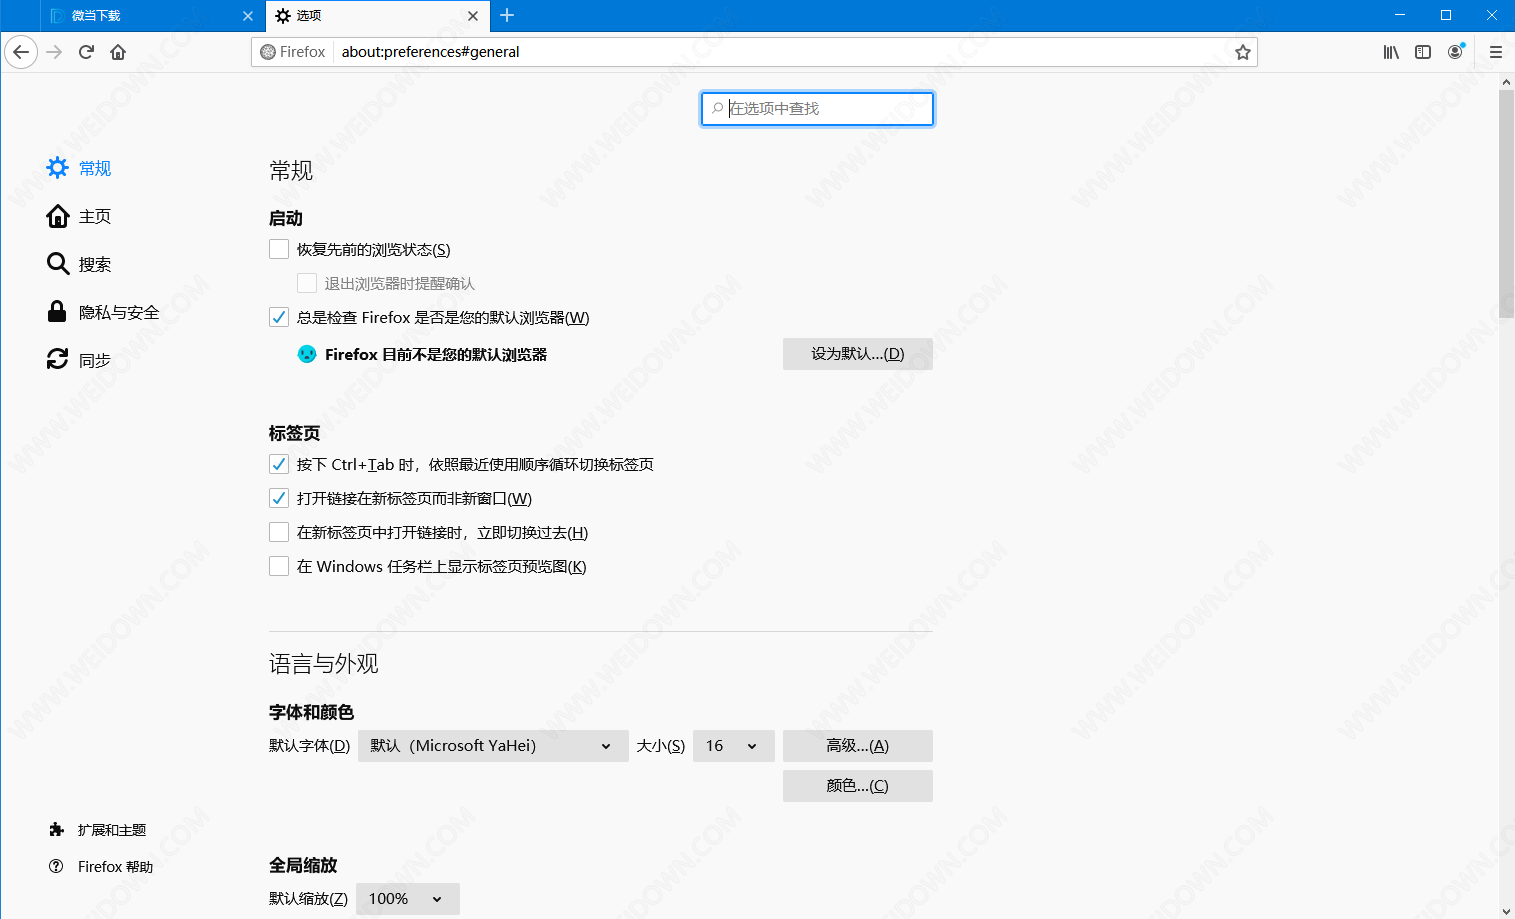Bookmark this page with the star icon
This screenshot has height=919, width=1515.
1242,52
